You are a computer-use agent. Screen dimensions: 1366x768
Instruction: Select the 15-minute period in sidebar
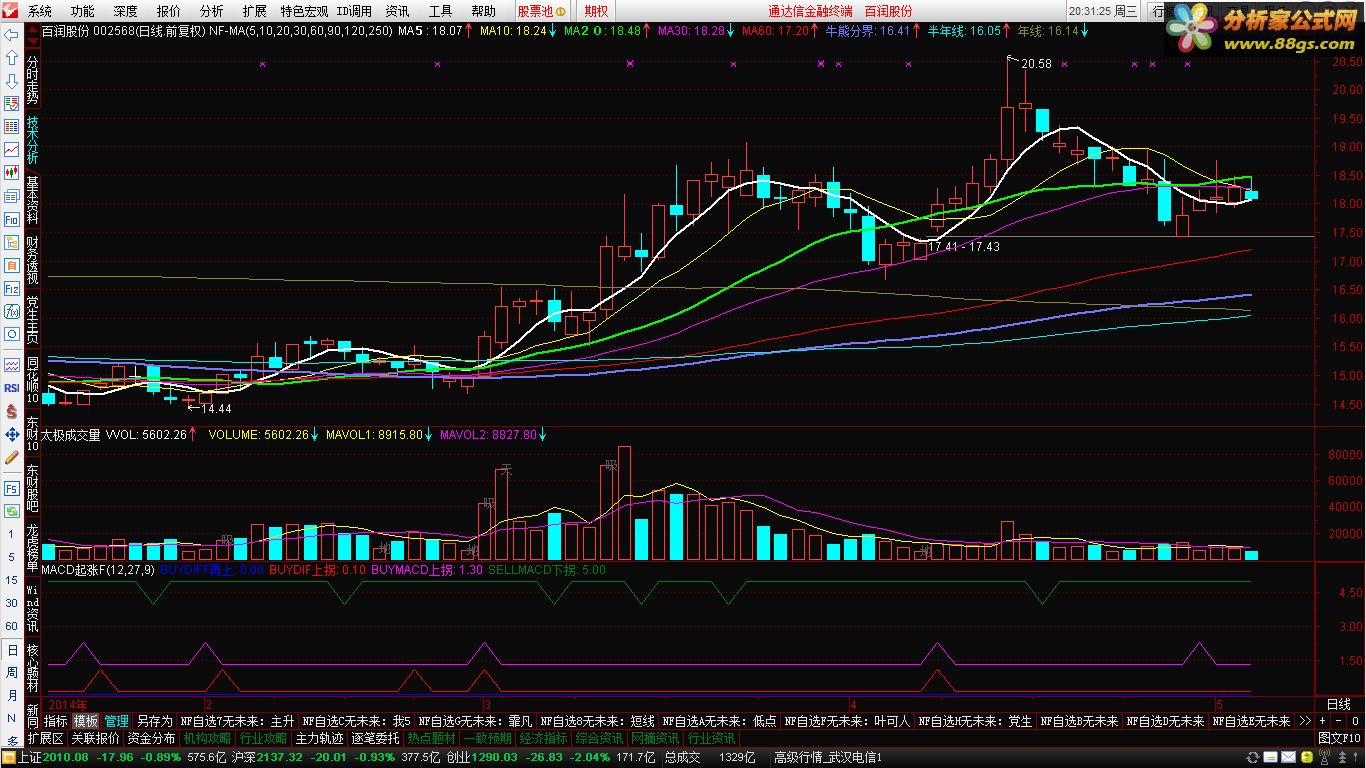pyautogui.click(x=12, y=580)
